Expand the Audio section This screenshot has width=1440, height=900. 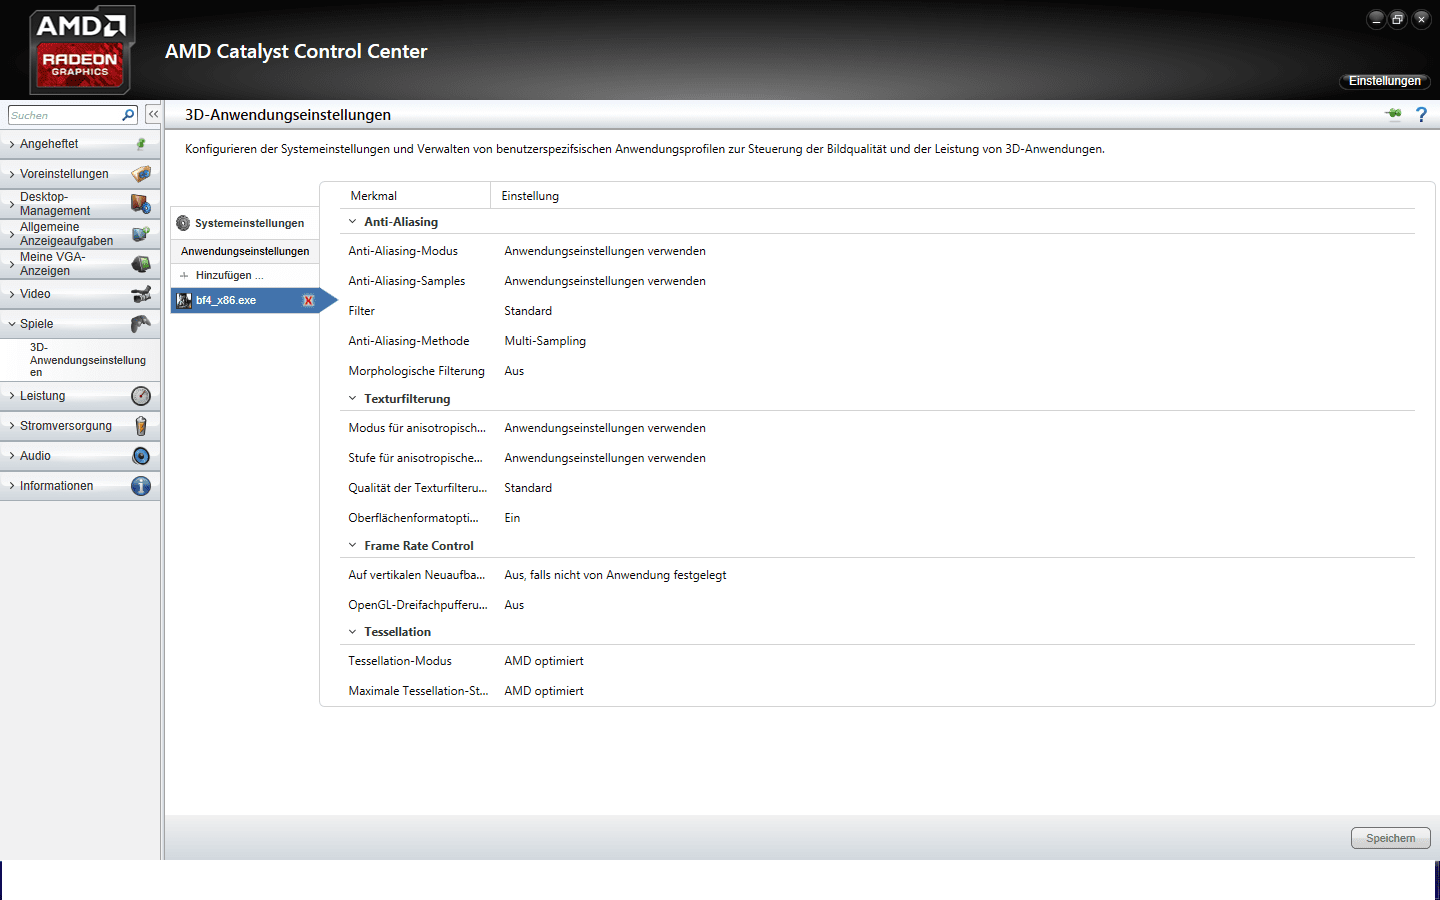(12, 456)
